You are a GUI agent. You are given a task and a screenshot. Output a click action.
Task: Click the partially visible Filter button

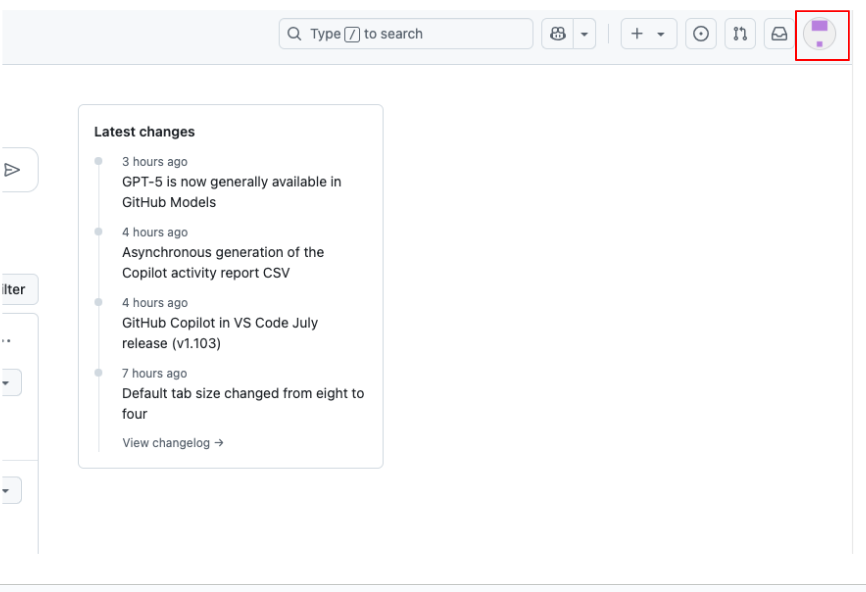tap(19, 289)
